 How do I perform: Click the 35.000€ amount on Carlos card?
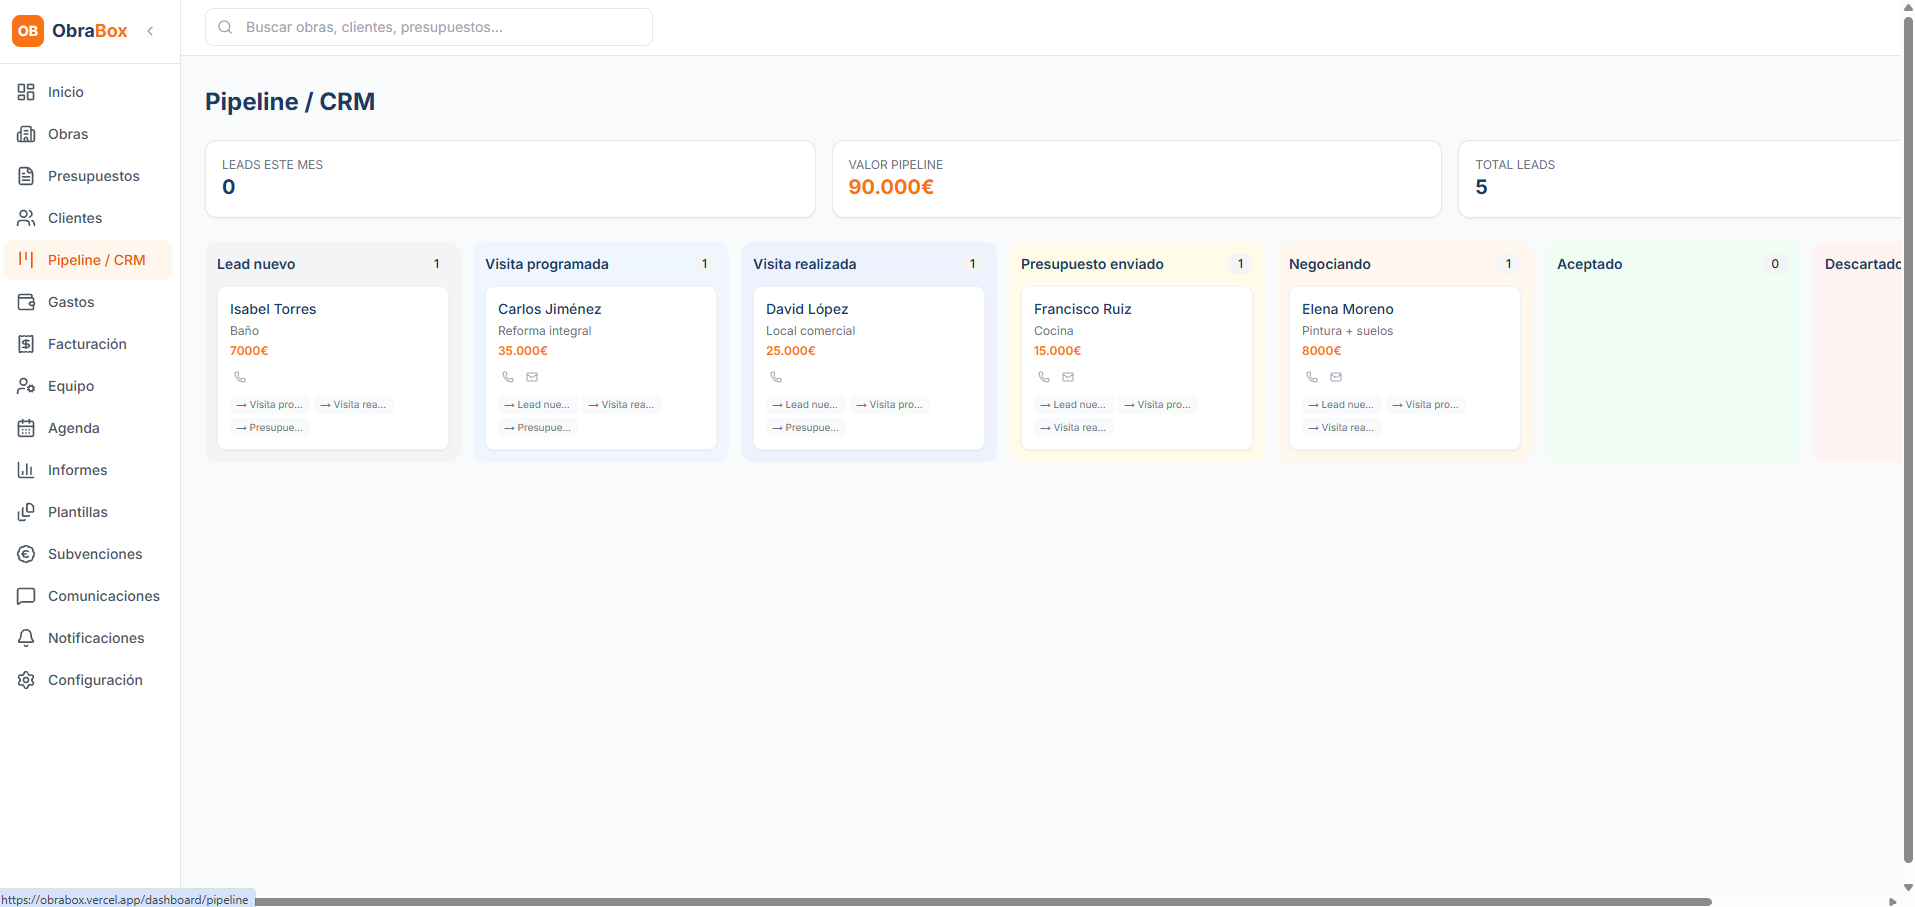[523, 351]
